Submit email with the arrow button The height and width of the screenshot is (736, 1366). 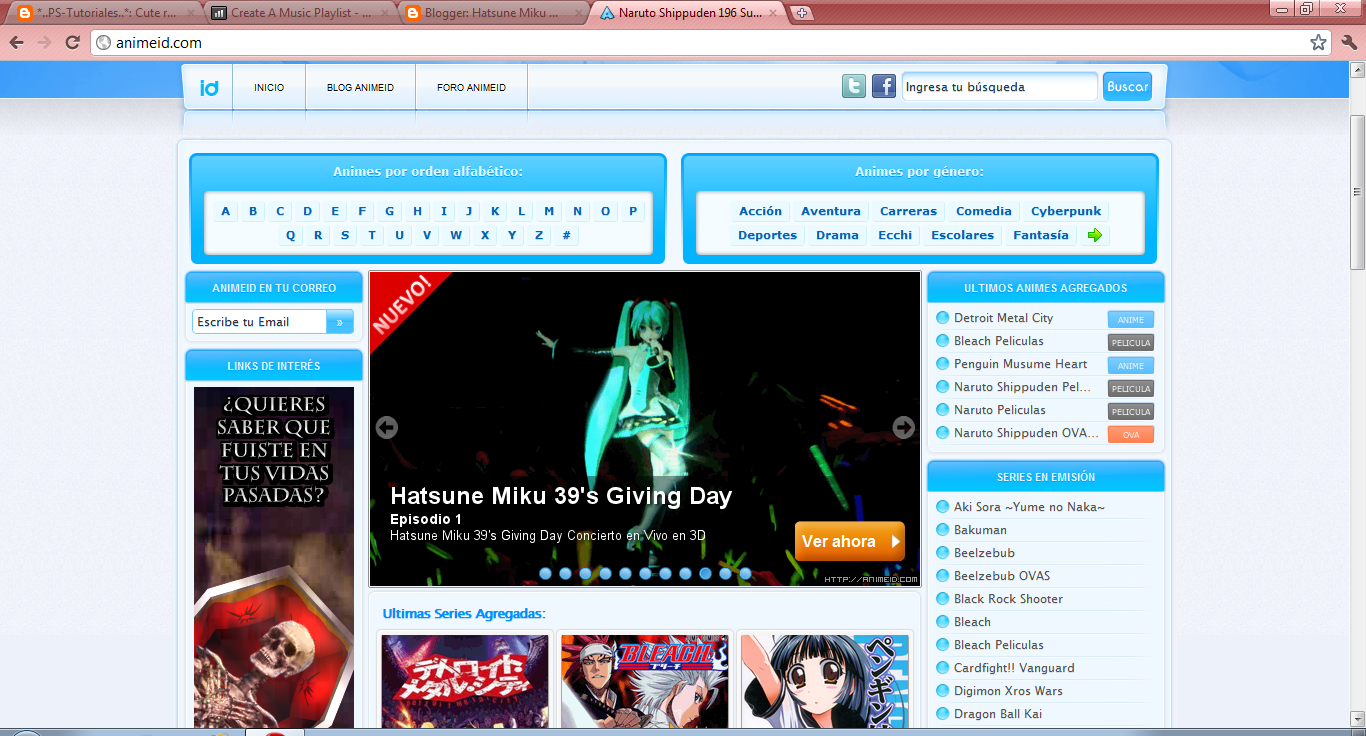pyautogui.click(x=340, y=322)
